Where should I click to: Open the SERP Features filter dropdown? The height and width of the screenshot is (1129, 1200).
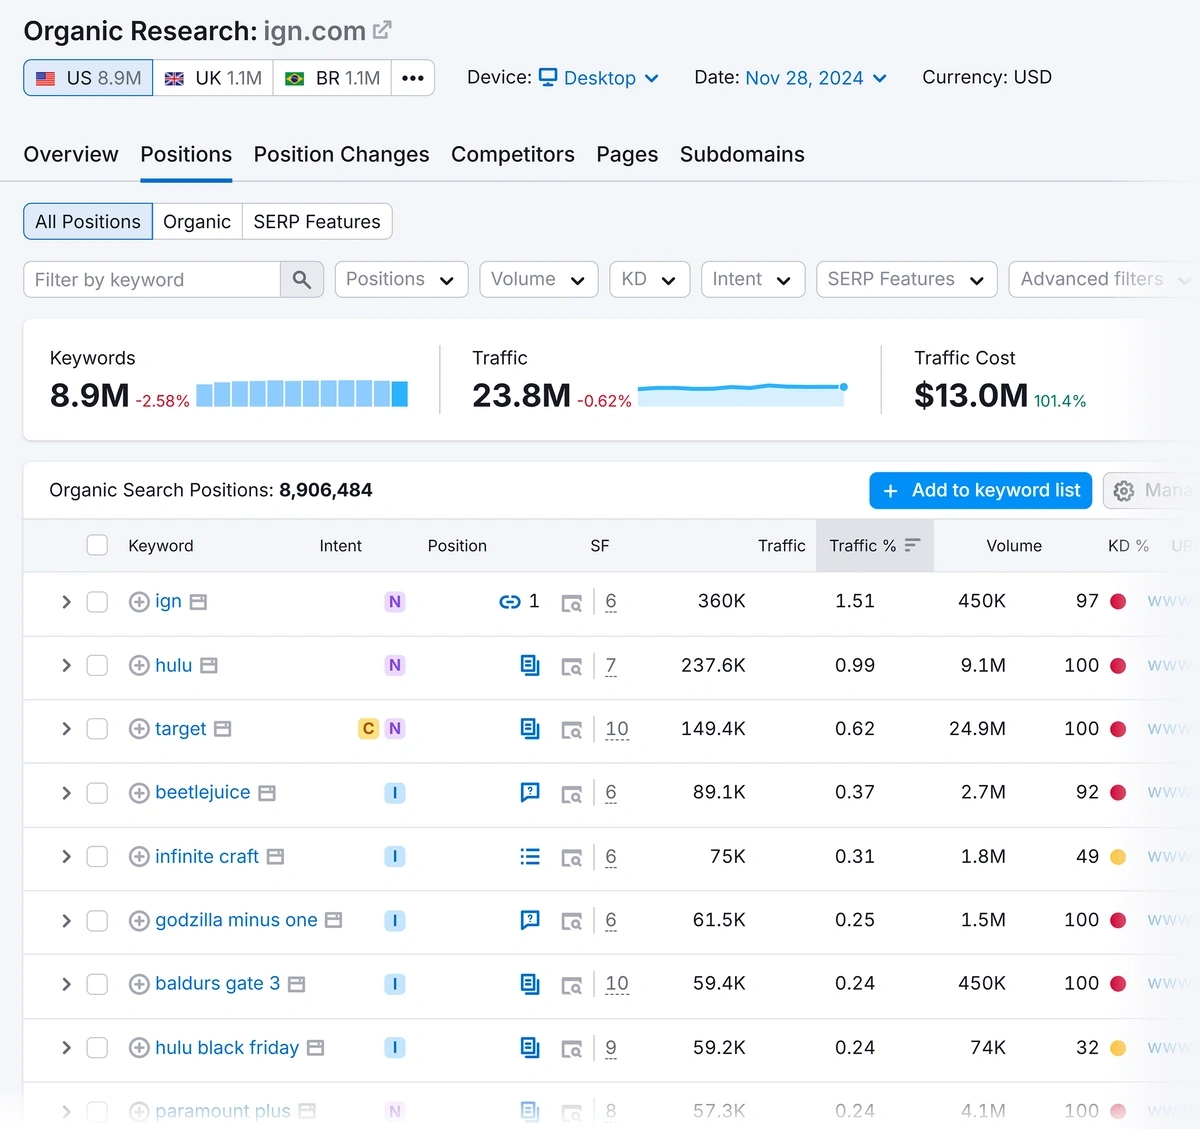[907, 280]
